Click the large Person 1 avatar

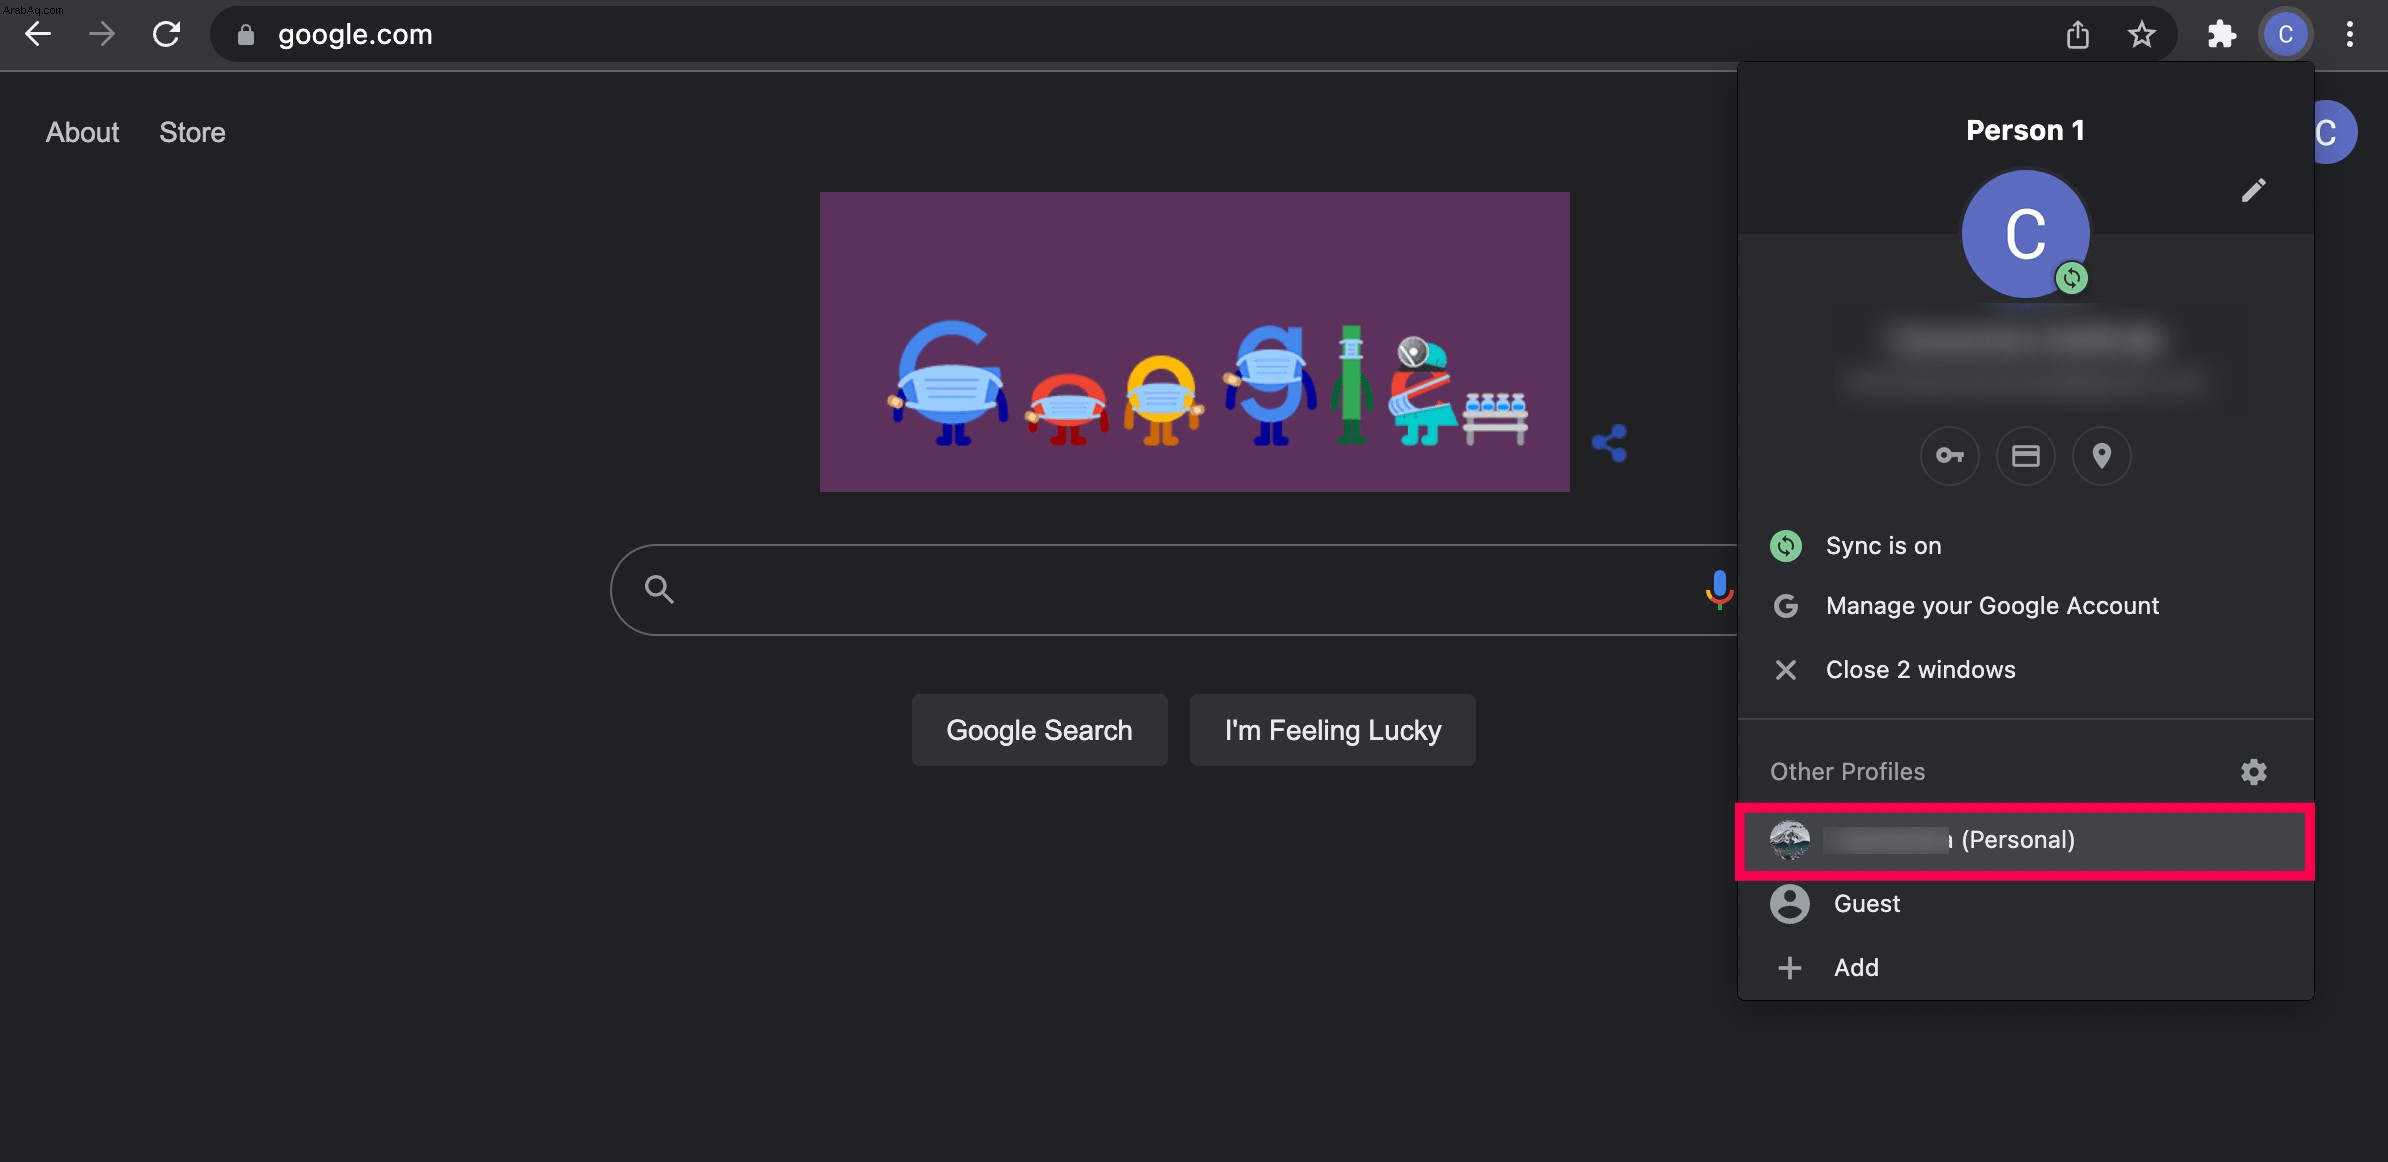(2025, 234)
